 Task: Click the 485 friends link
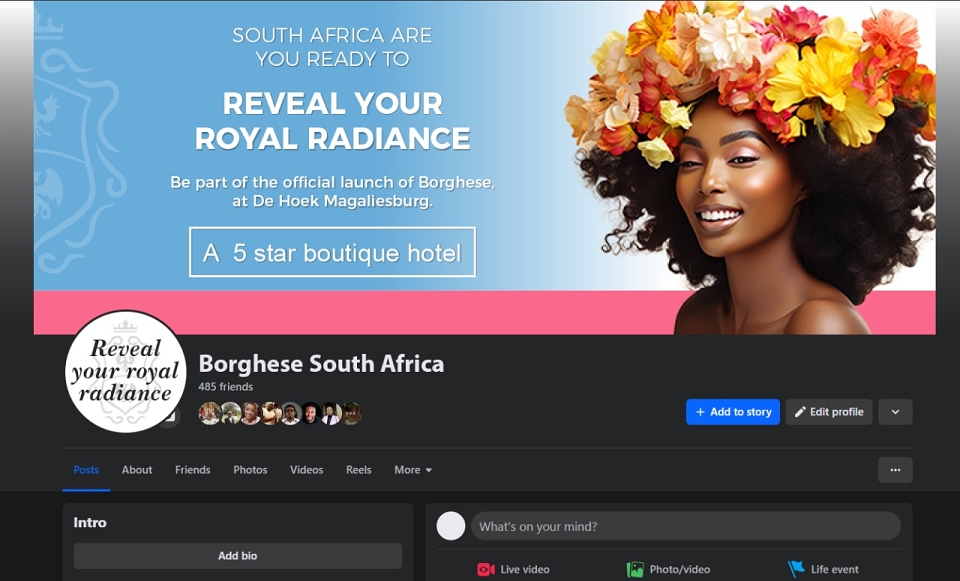(x=225, y=386)
